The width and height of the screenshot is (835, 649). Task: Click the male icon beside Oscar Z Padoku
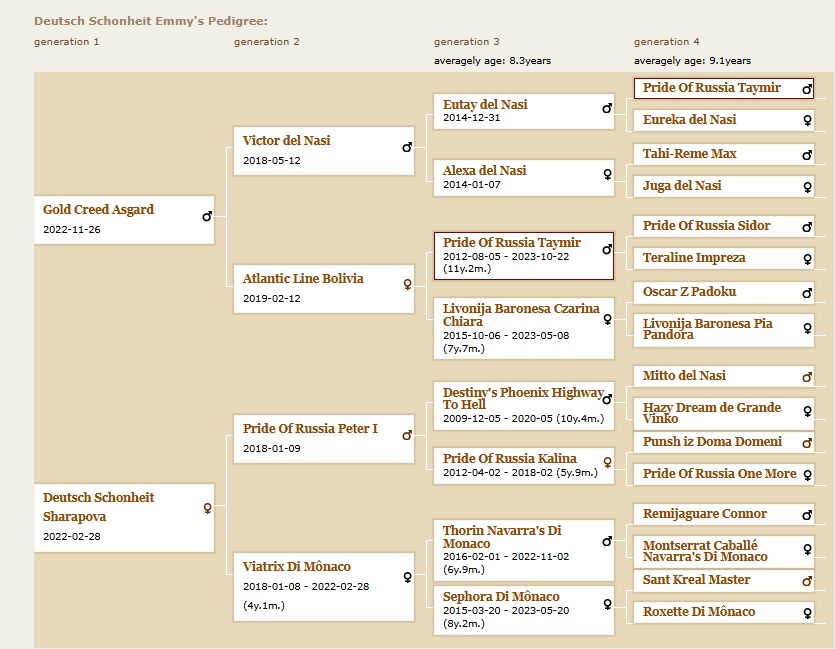point(807,293)
